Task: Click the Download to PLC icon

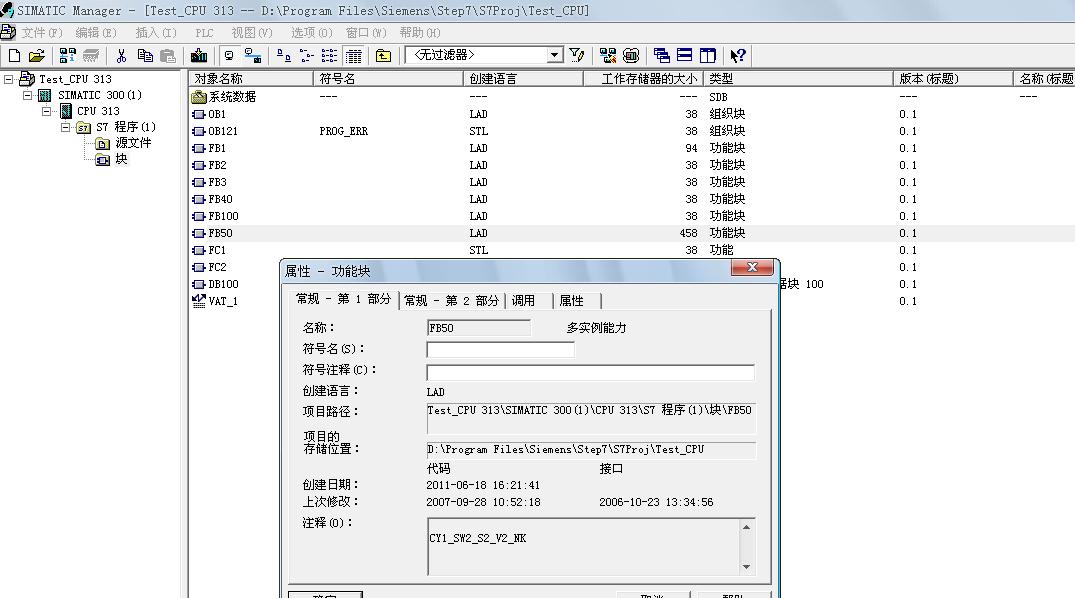Action: 199,56
